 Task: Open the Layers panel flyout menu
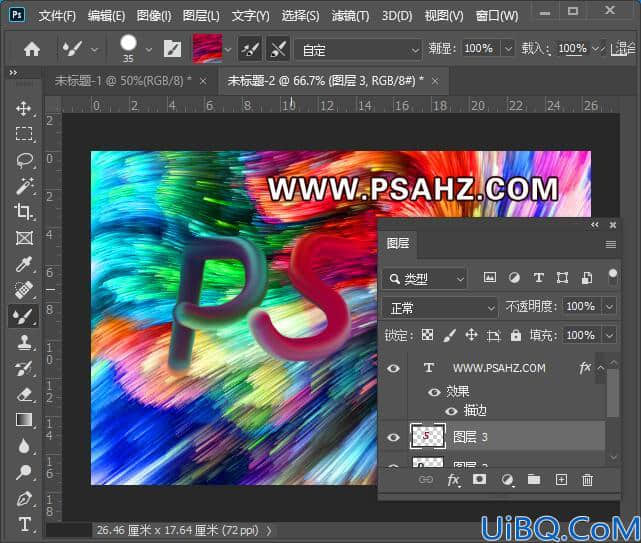tap(610, 245)
